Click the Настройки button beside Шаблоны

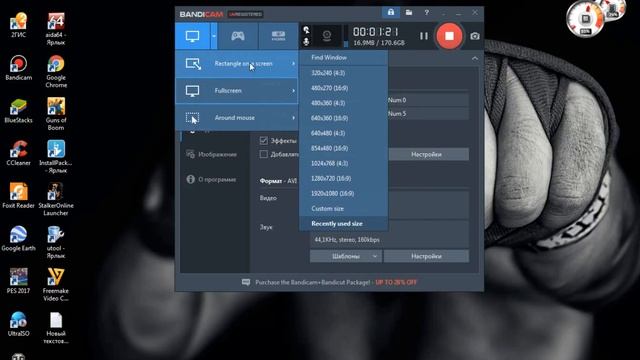(x=426, y=256)
